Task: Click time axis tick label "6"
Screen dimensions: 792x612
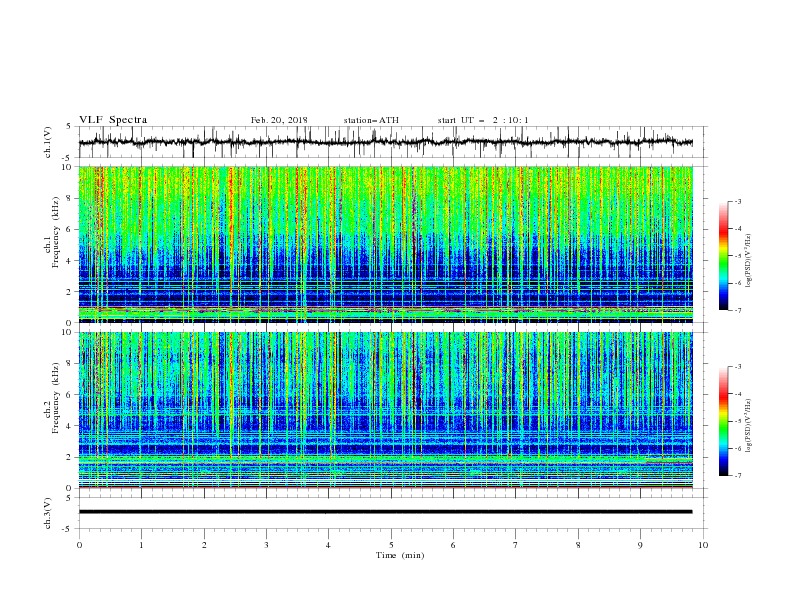Action: (x=453, y=545)
